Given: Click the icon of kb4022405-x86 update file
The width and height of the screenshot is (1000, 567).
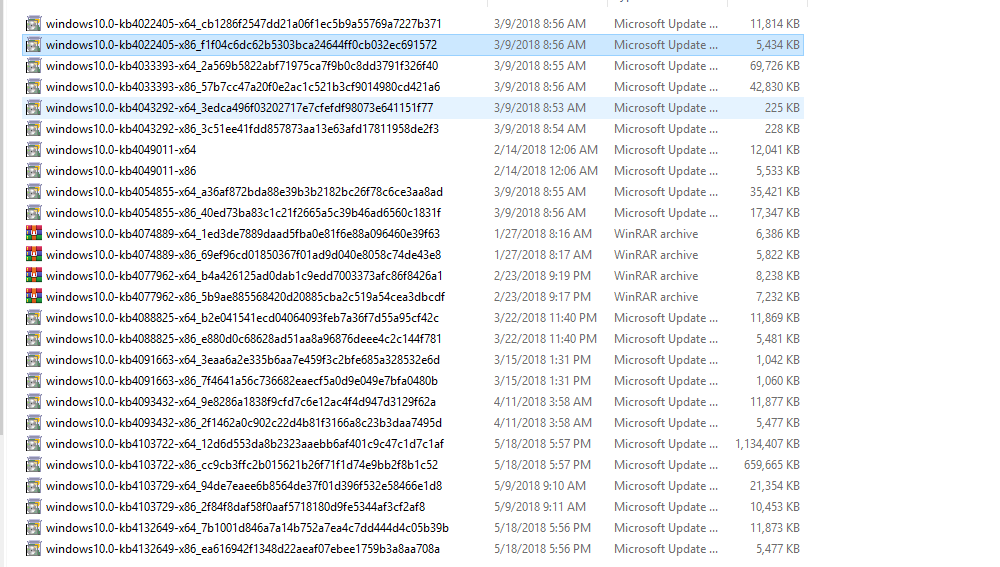Looking at the screenshot, I should (x=34, y=45).
